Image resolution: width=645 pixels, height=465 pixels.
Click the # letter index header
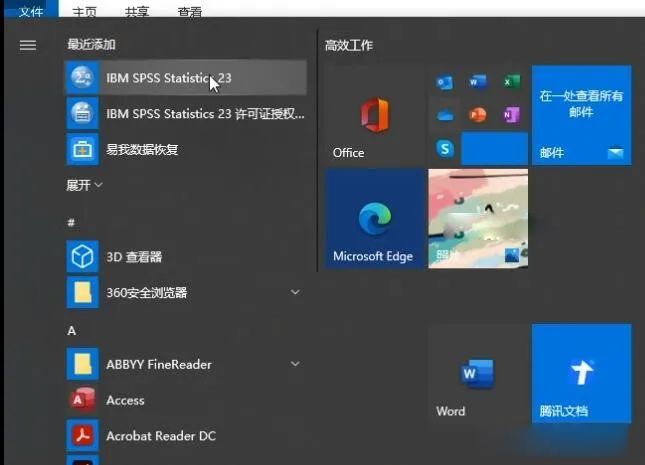tap(71, 223)
